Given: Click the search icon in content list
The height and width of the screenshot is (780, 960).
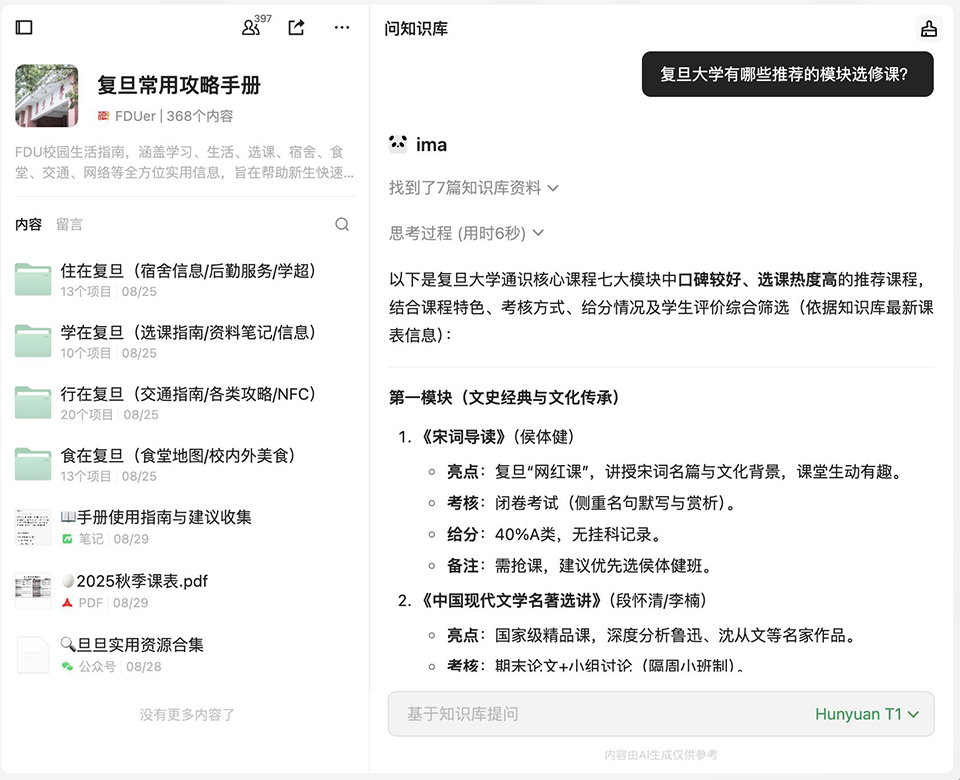Looking at the screenshot, I should [342, 224].
